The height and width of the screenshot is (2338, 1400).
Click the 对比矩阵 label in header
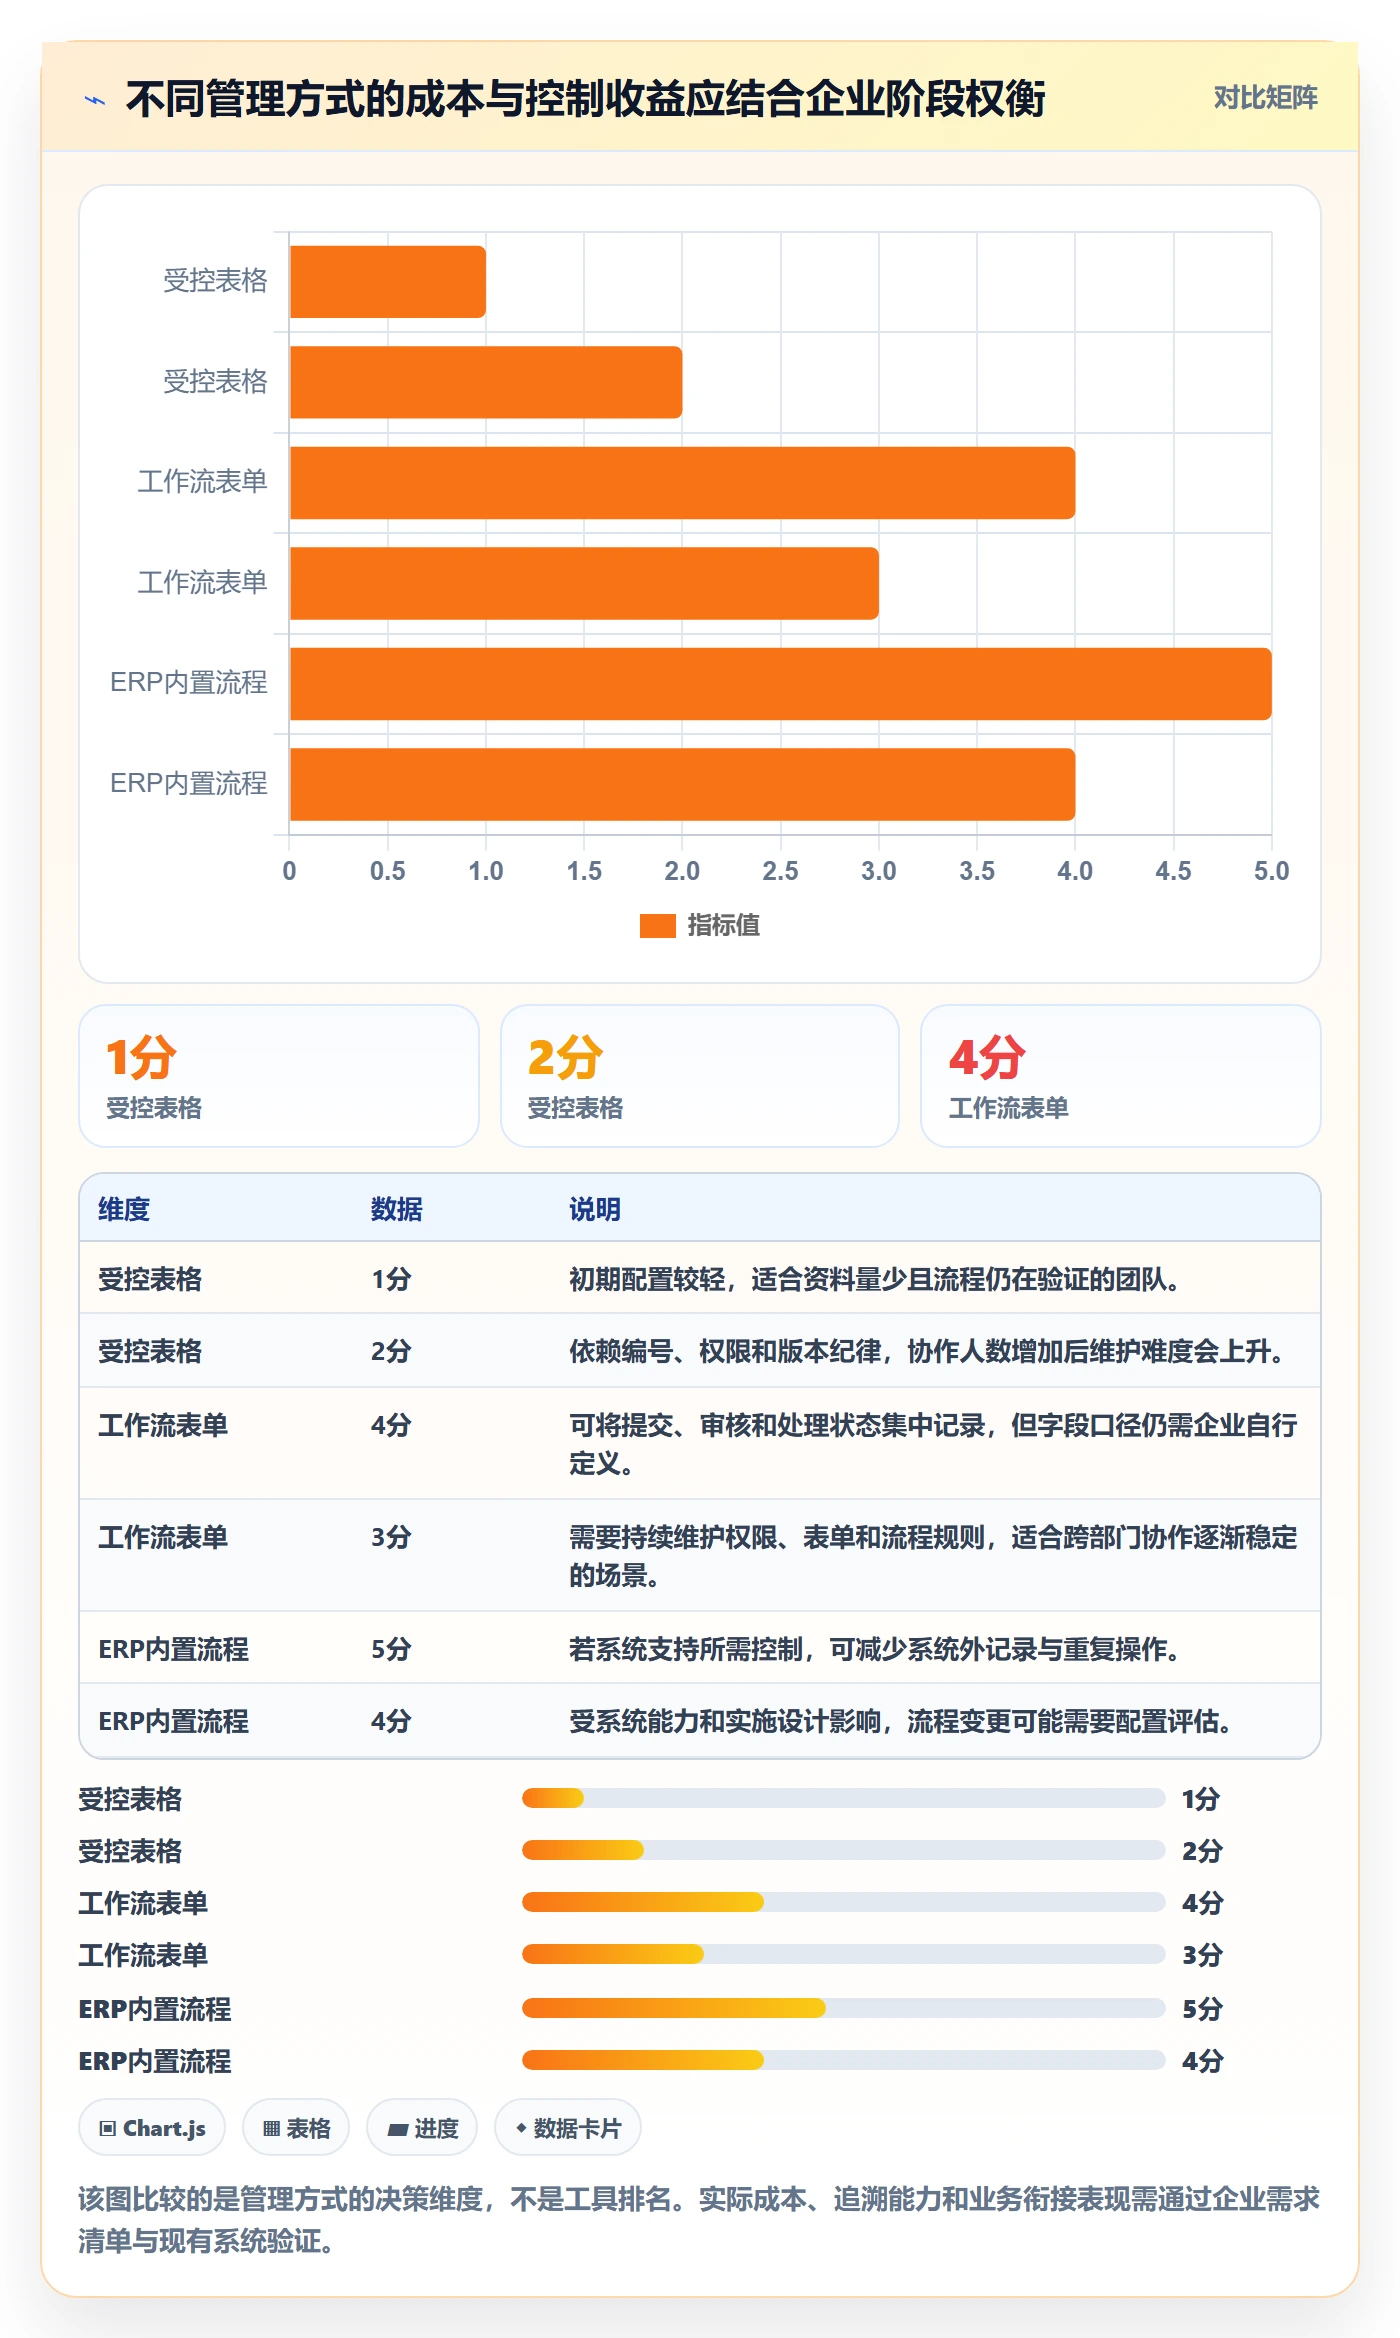coord(1265,98)
